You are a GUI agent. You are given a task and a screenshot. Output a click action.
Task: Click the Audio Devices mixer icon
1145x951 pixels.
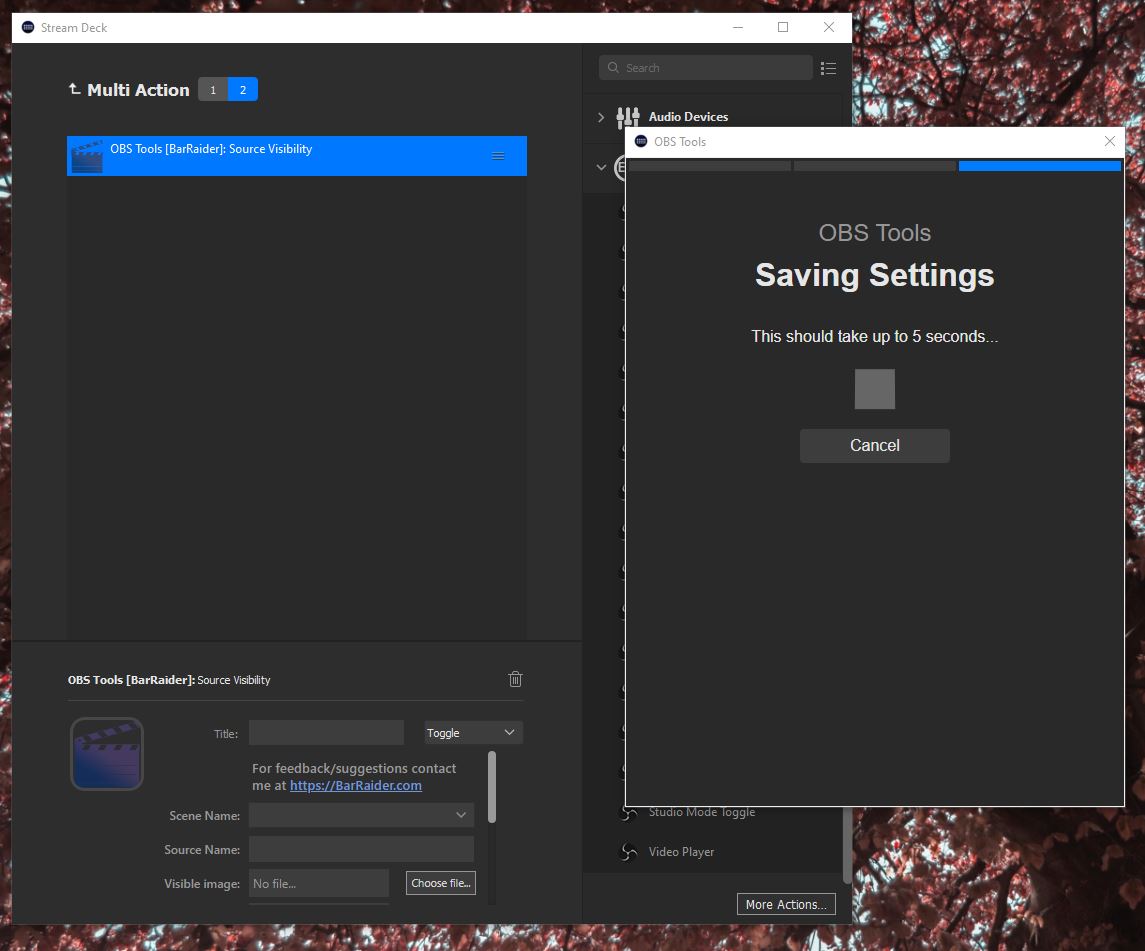click(627, 117)
